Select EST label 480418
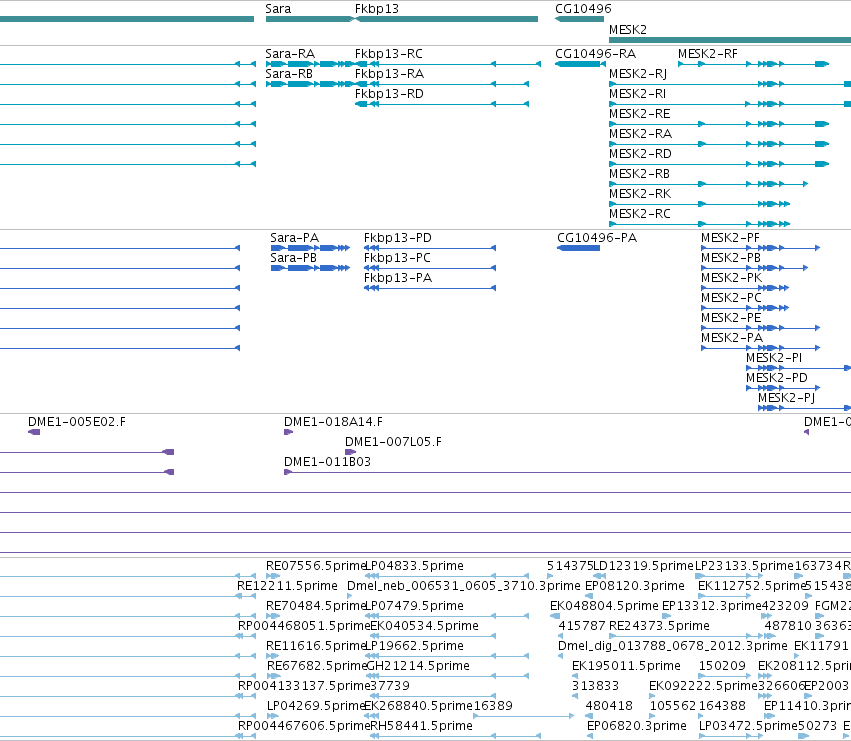This screenshot has width=851, height=741. pos(609,706)
